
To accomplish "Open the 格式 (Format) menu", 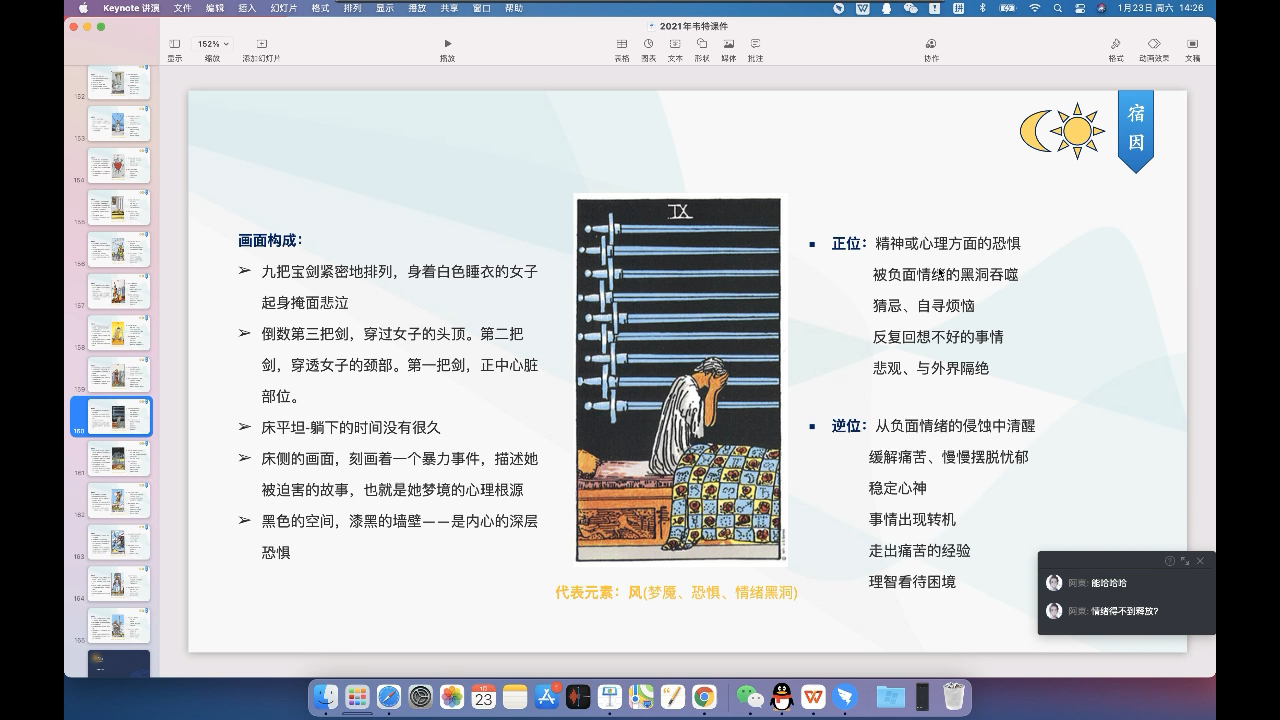I will (320, 8).
